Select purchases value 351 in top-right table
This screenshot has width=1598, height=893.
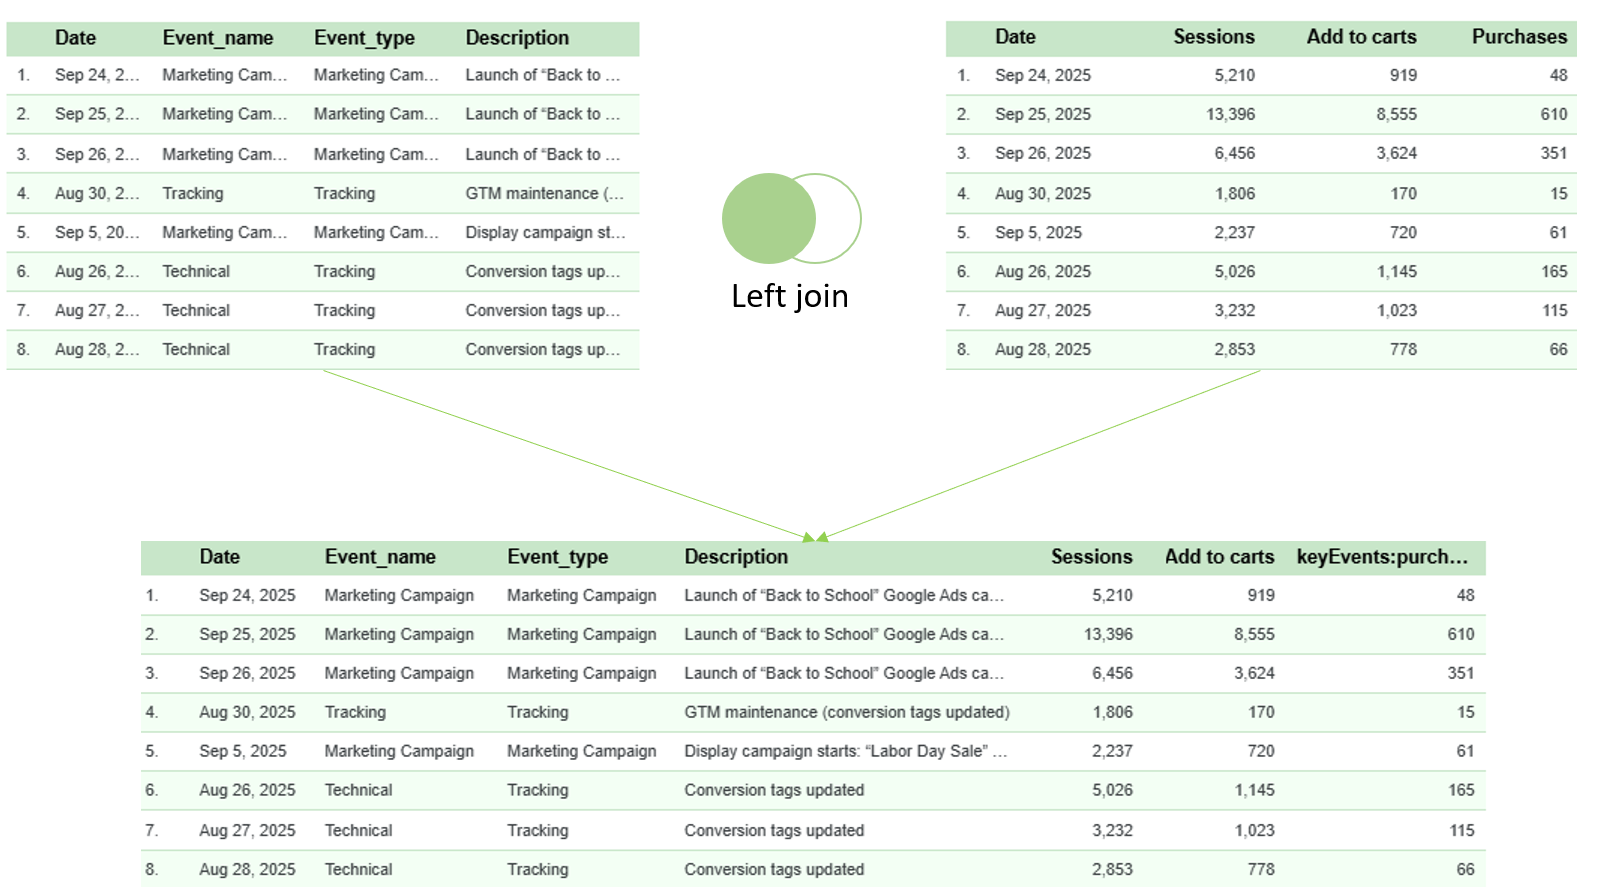point(1553,153)
